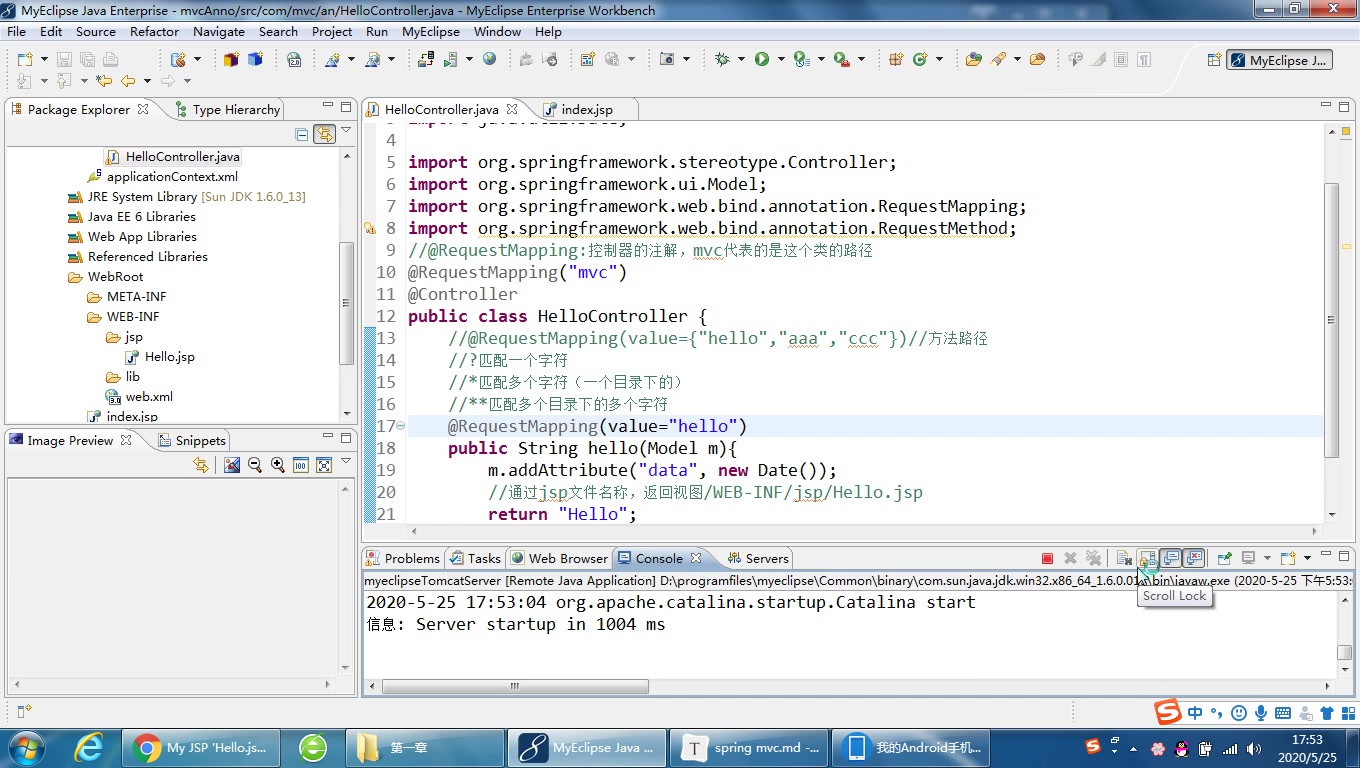Expand the Display Selected Console dropdown

pyautogui.click(x=1267, y=558)
